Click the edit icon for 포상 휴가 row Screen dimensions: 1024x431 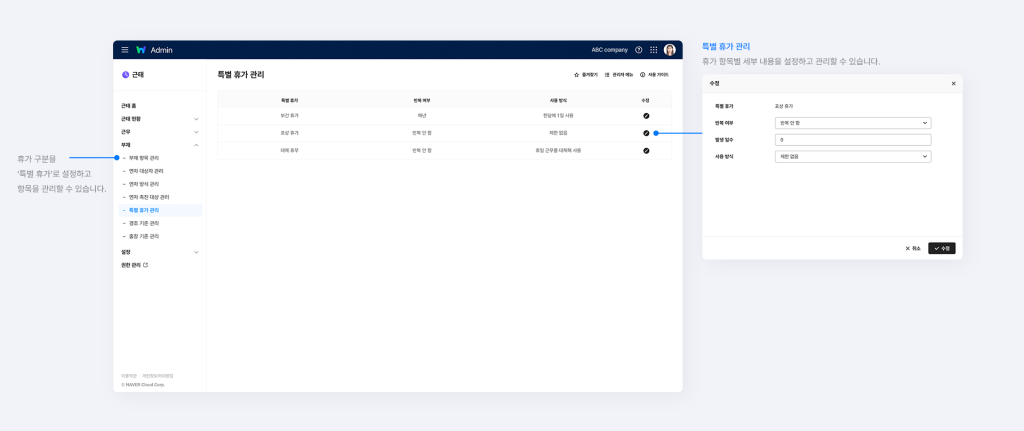click(646, 133)
